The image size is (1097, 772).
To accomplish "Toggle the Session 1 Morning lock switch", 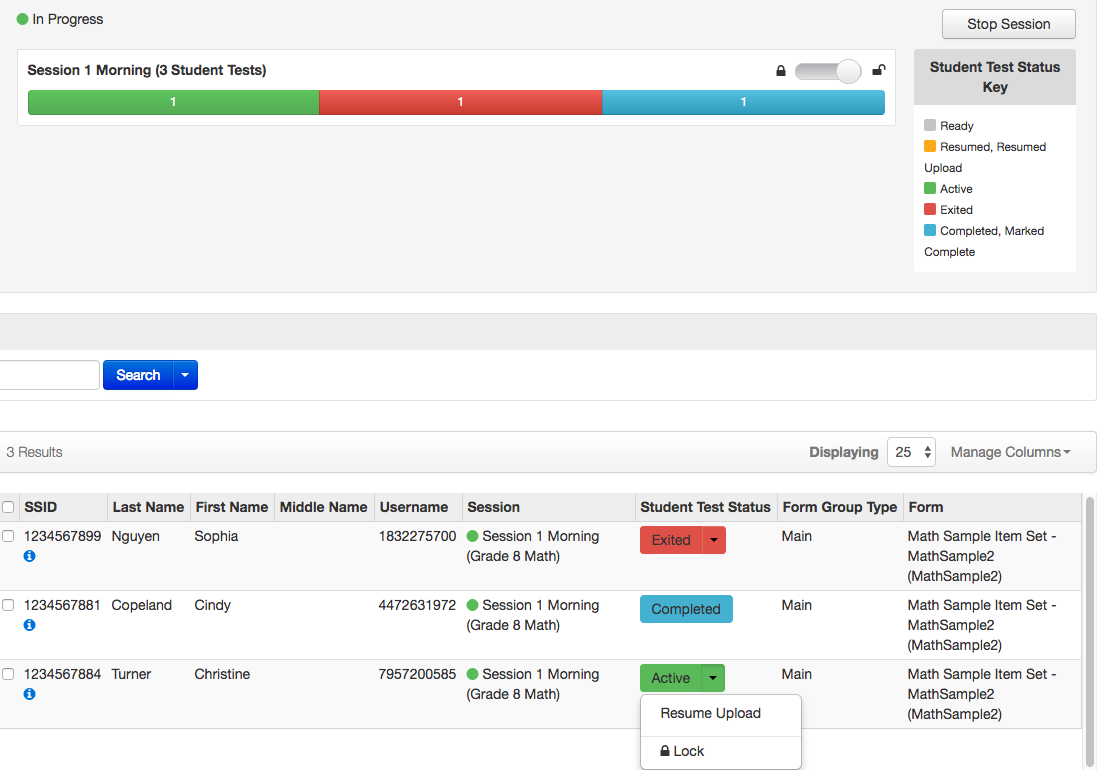I will pyautogui.click(x=828, y=72).
